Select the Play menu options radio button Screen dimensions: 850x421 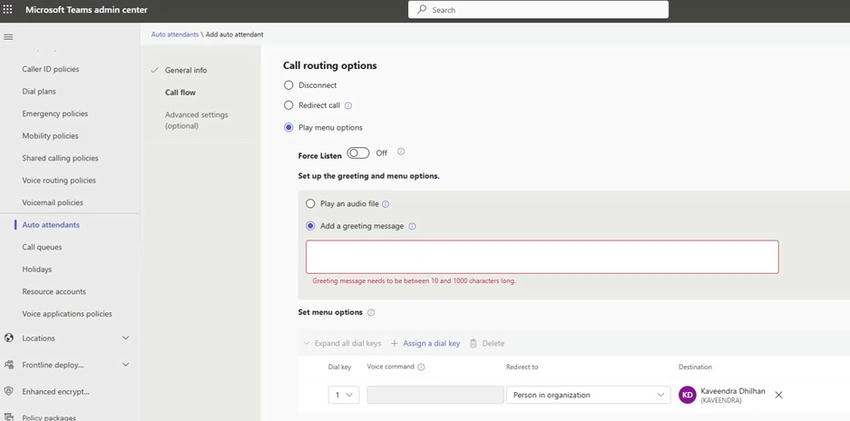tap(288, 128)
